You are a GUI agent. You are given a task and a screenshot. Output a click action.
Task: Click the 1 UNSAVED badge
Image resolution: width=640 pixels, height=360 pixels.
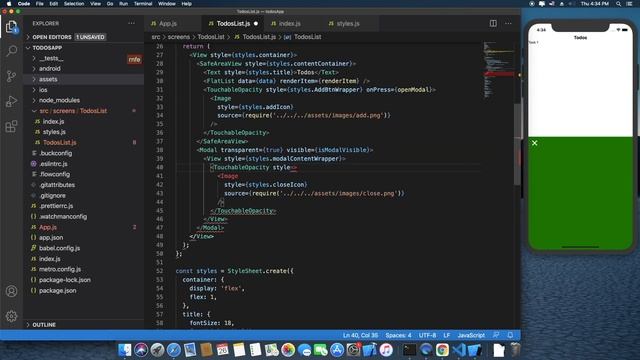pyautogui.click(x=90, y=37)
